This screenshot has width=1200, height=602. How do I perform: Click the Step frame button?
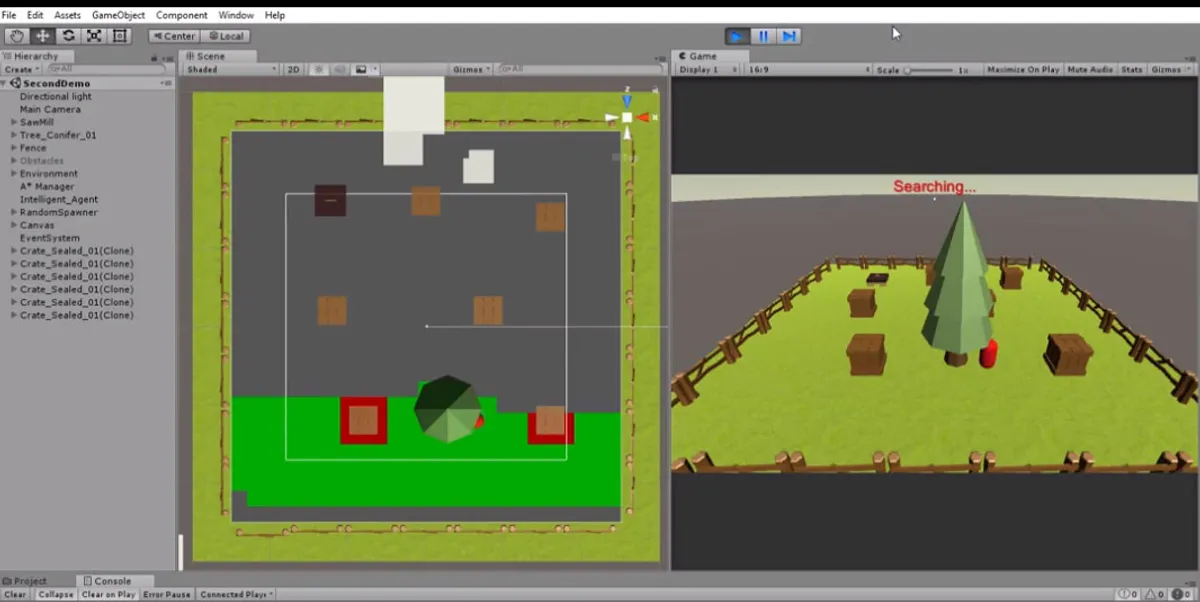pyautogui.click(x=789, y=36)
